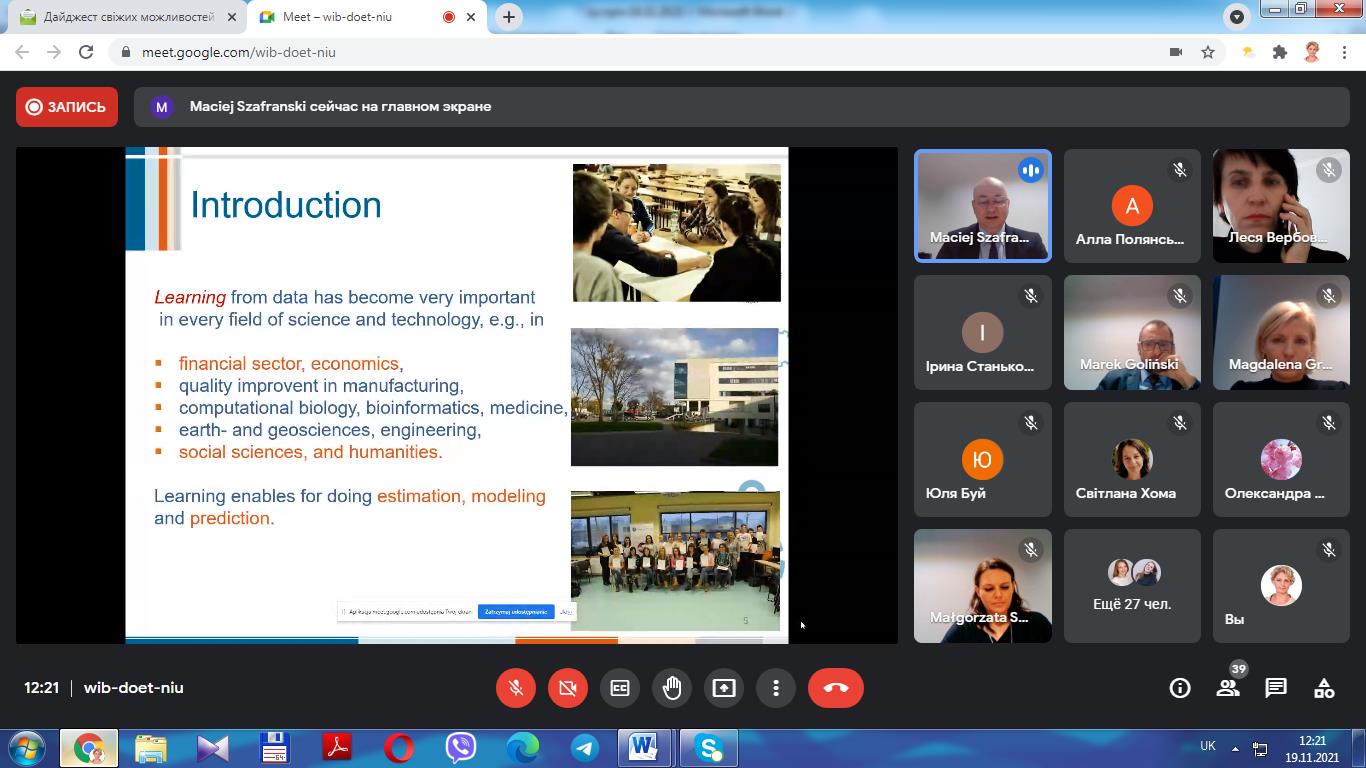Click the red ЗАПИСЬ recording indicator
Viewport: 1366px width, 768px height.
click(x=67, y=107)
